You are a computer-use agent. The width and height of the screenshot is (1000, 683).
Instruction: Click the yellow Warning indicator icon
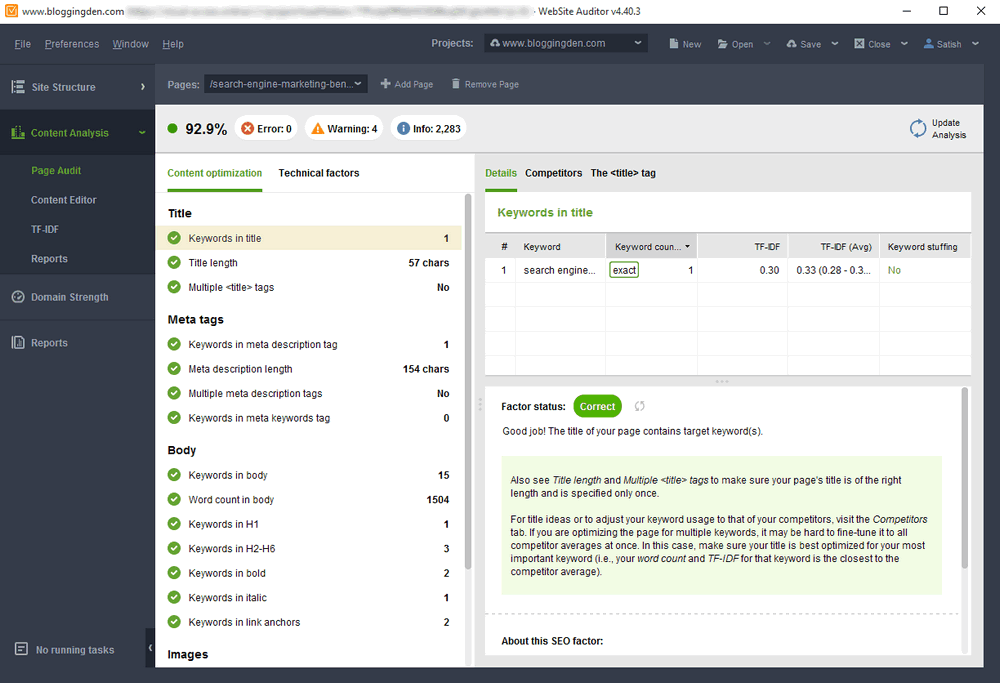coord(316,128)
